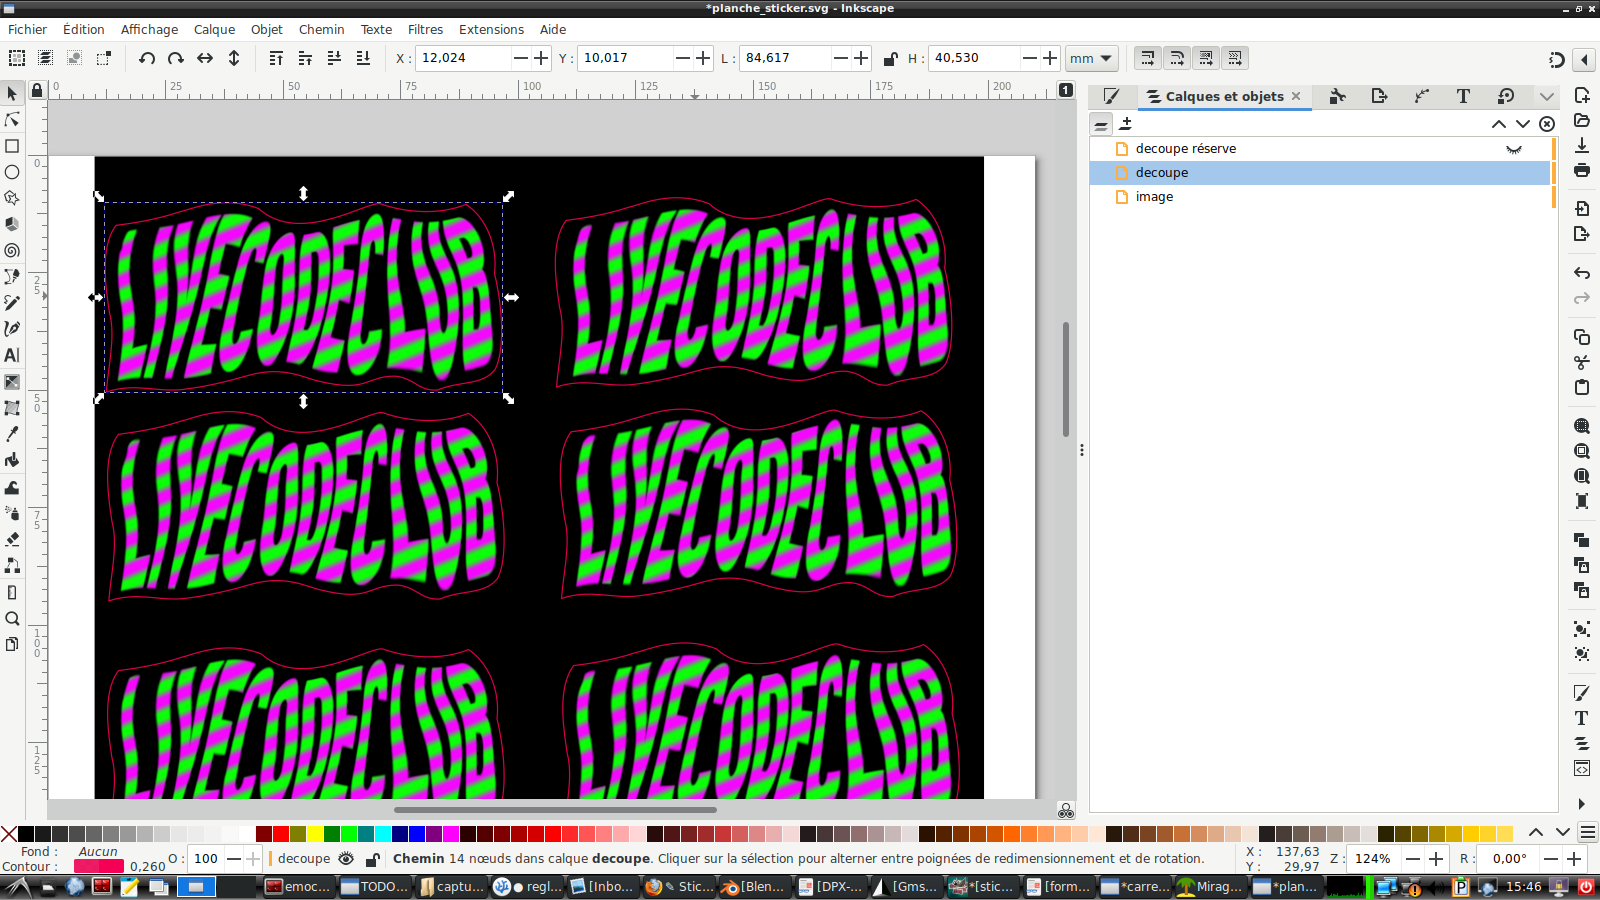Pick a color with the Dropper tool
The width and height of the screenshot is (1600, 900).
point(13,434)
